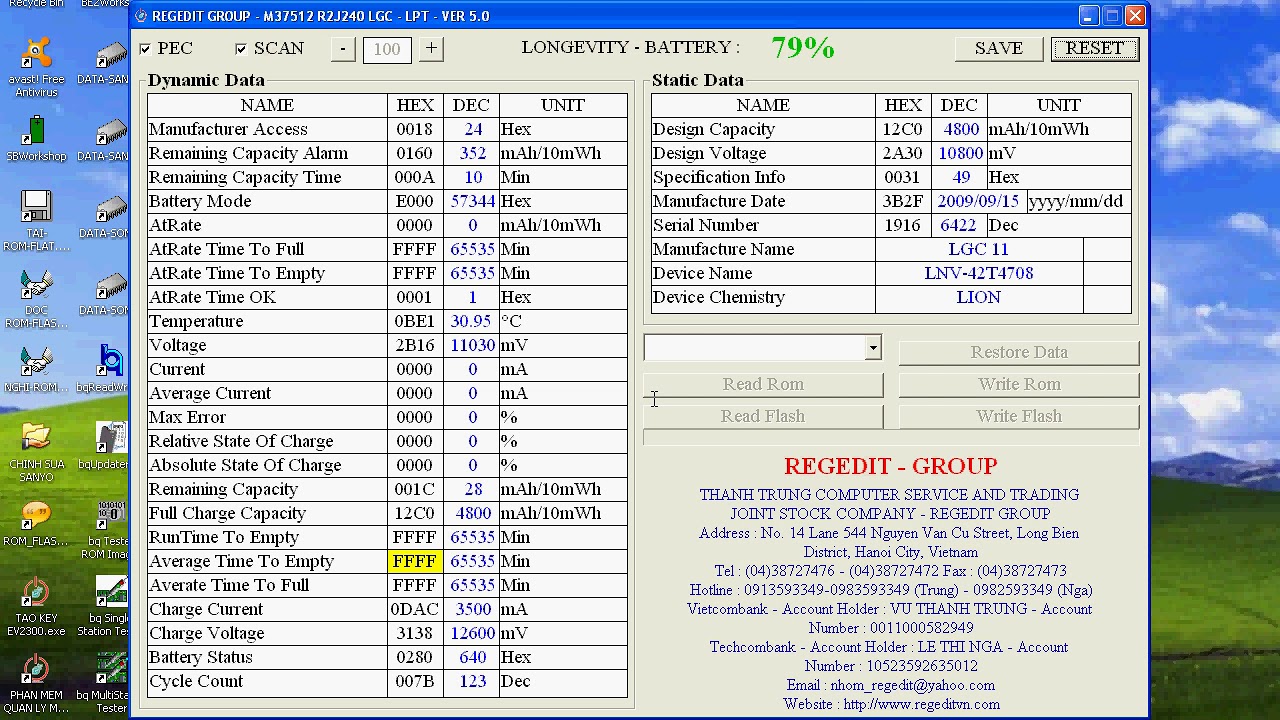The width and height of the screenshot is (1280, 720).
Task: Increase the value with the plus button
Action: coord(431,48)
